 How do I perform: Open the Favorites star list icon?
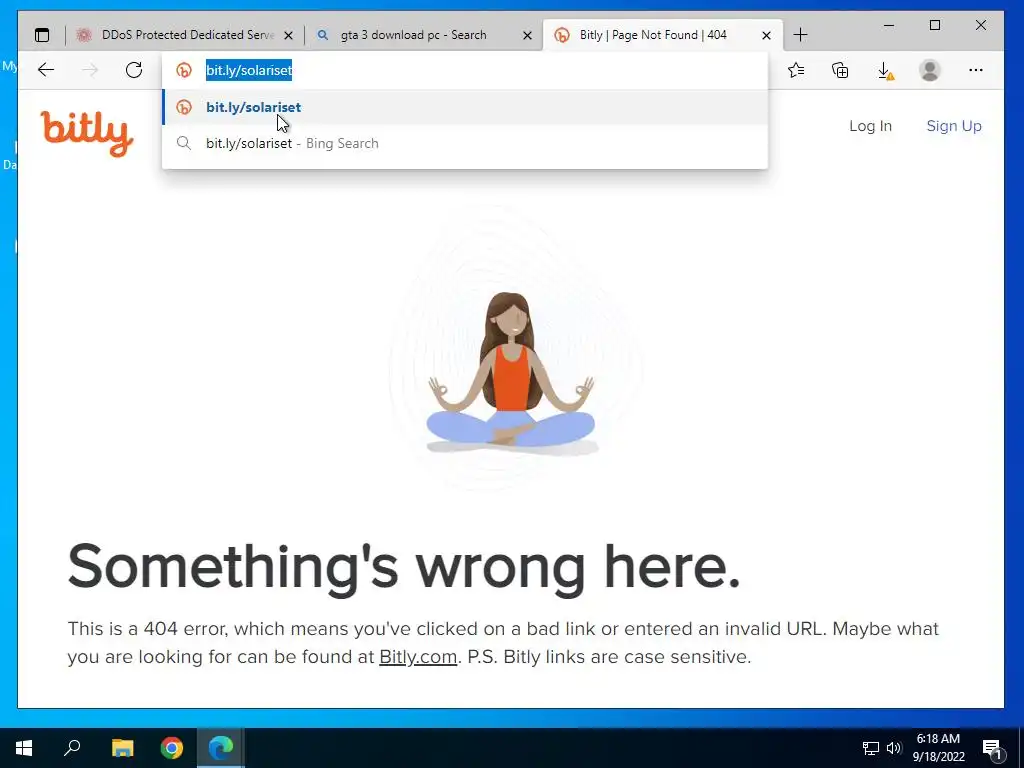pos(796,70)
